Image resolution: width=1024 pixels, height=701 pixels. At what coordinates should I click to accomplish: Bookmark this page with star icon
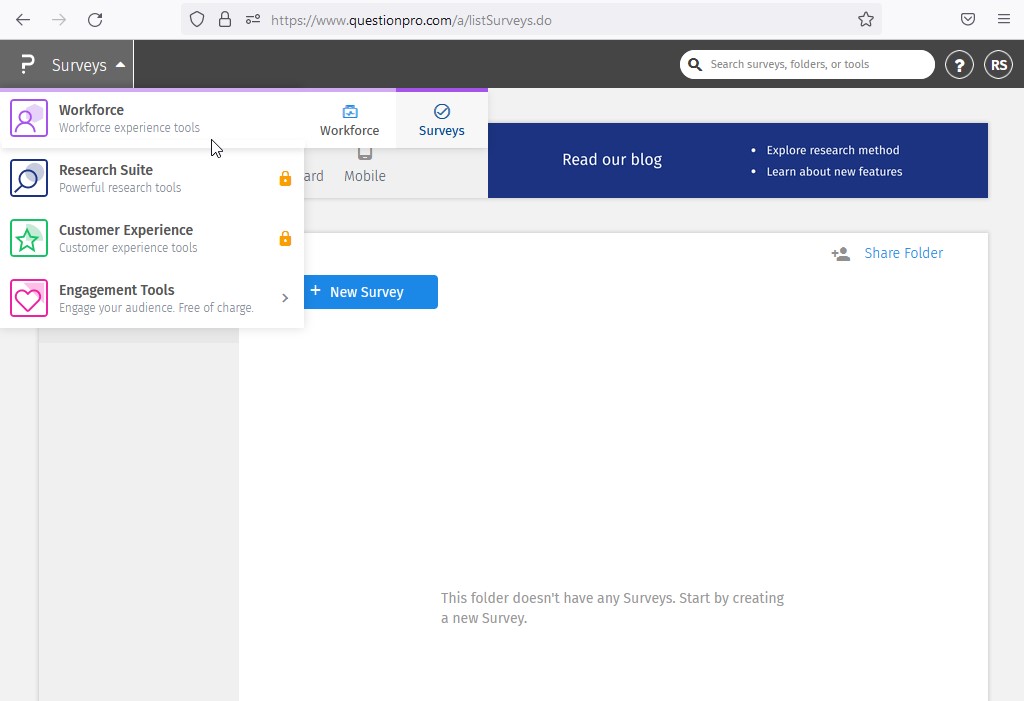pyautogui.click(x=866, y=20)
